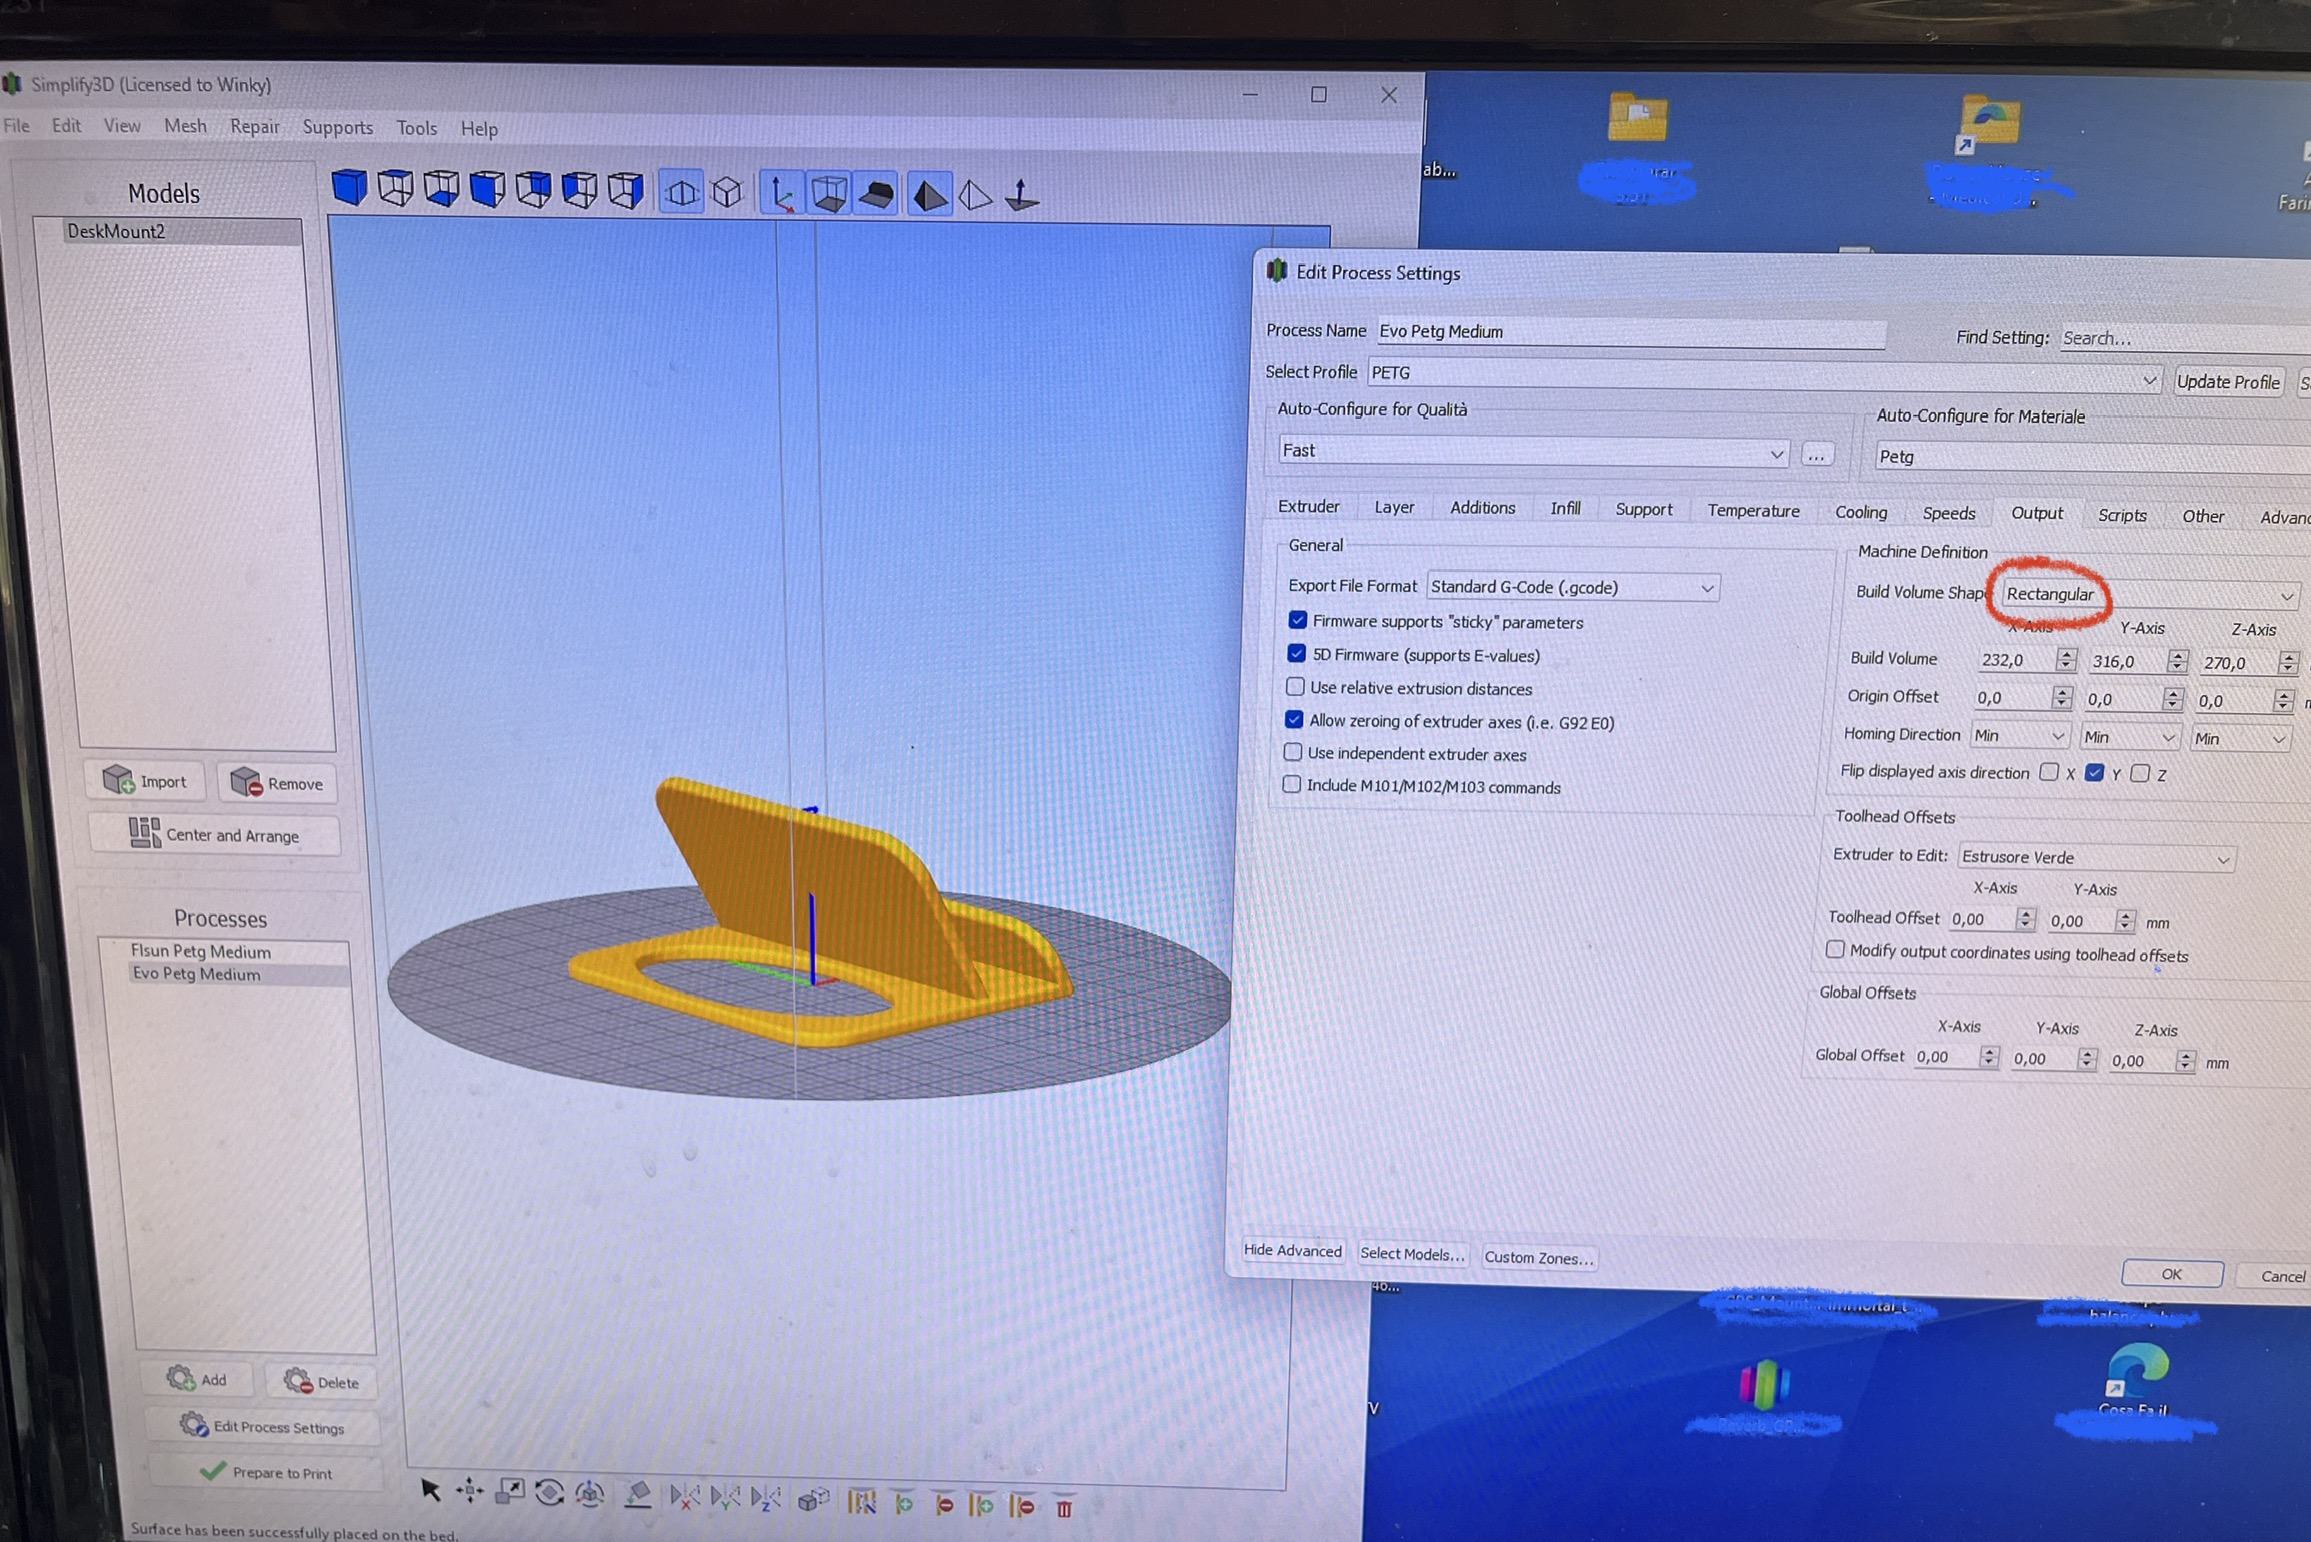Click the Update Profile button

pyautogui.click(x=2228, y=382)
